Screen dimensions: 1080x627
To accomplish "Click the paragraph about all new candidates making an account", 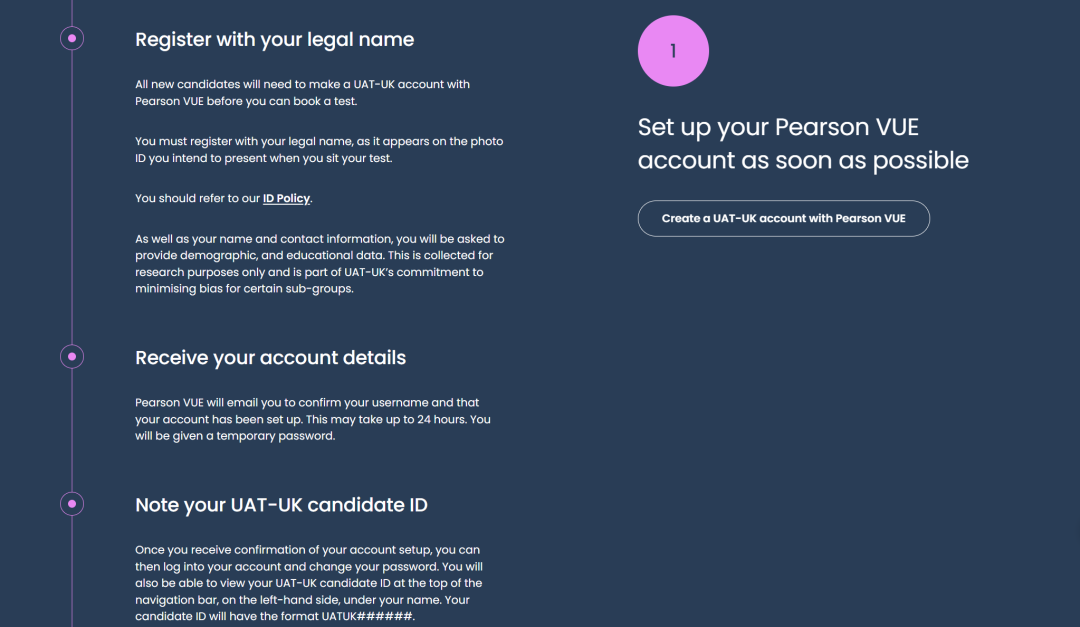I will point(302,93).
